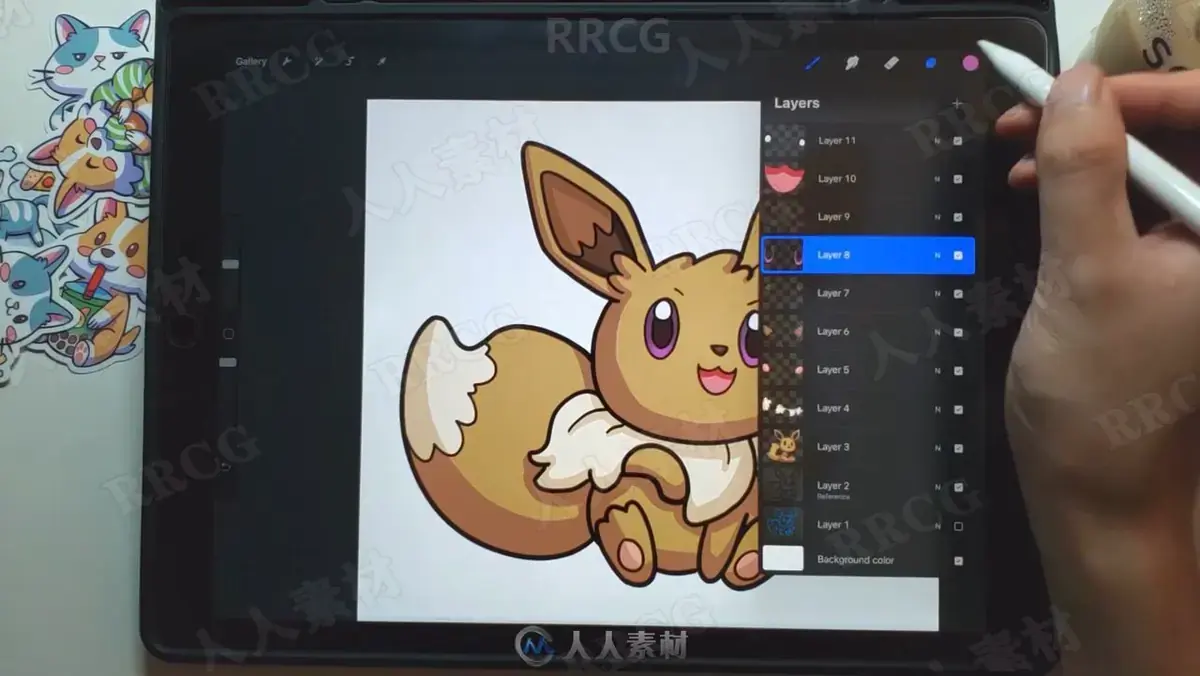Open Layer 3 blend mode N

pos(937,448)
